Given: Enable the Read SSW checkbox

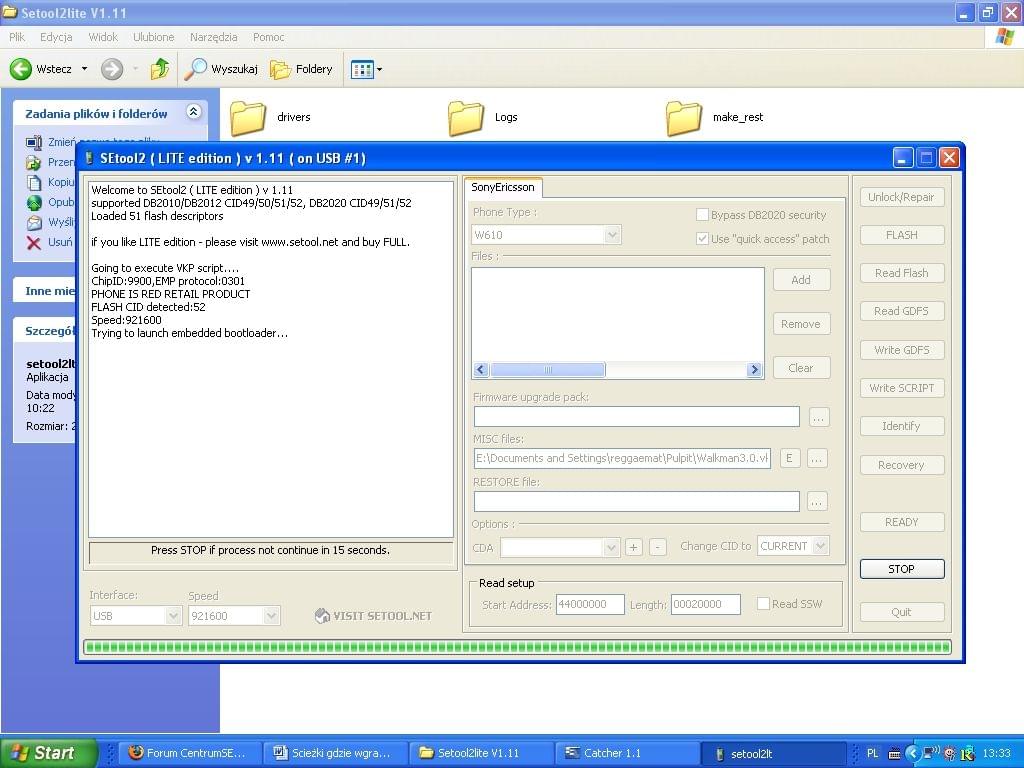Looking at the screenshot, I should tap(763, 604).
